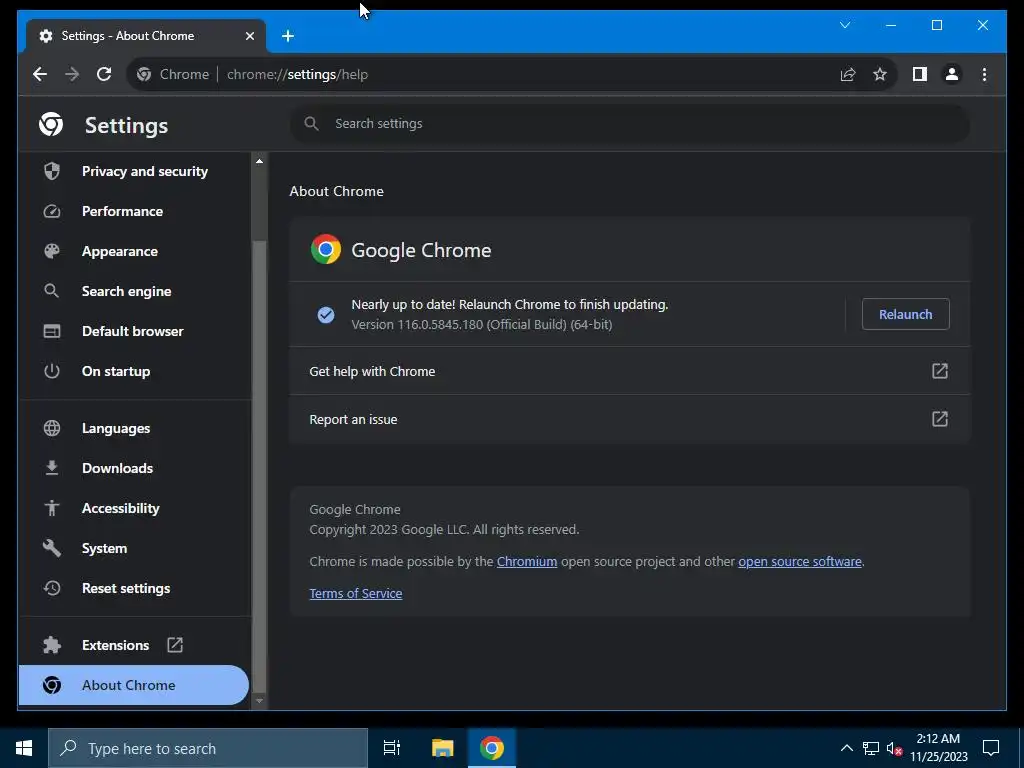Reload the current page
The height and width of the screenshot is (768, 1024).
point(104,74)
